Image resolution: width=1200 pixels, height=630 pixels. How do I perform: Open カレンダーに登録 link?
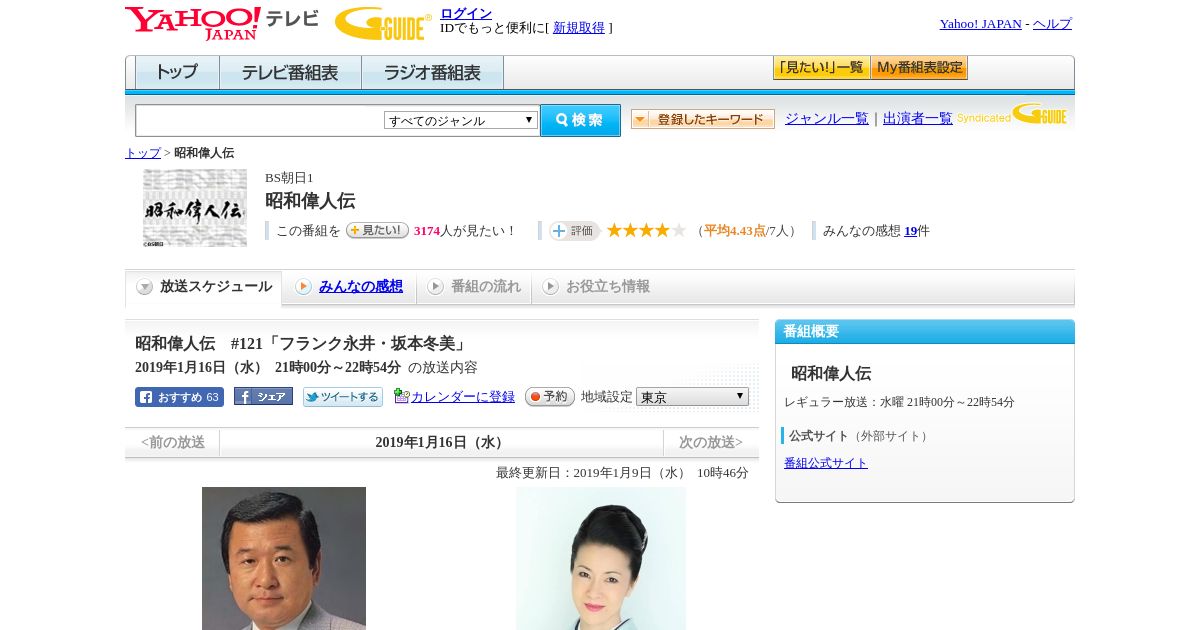pos(463,397)
